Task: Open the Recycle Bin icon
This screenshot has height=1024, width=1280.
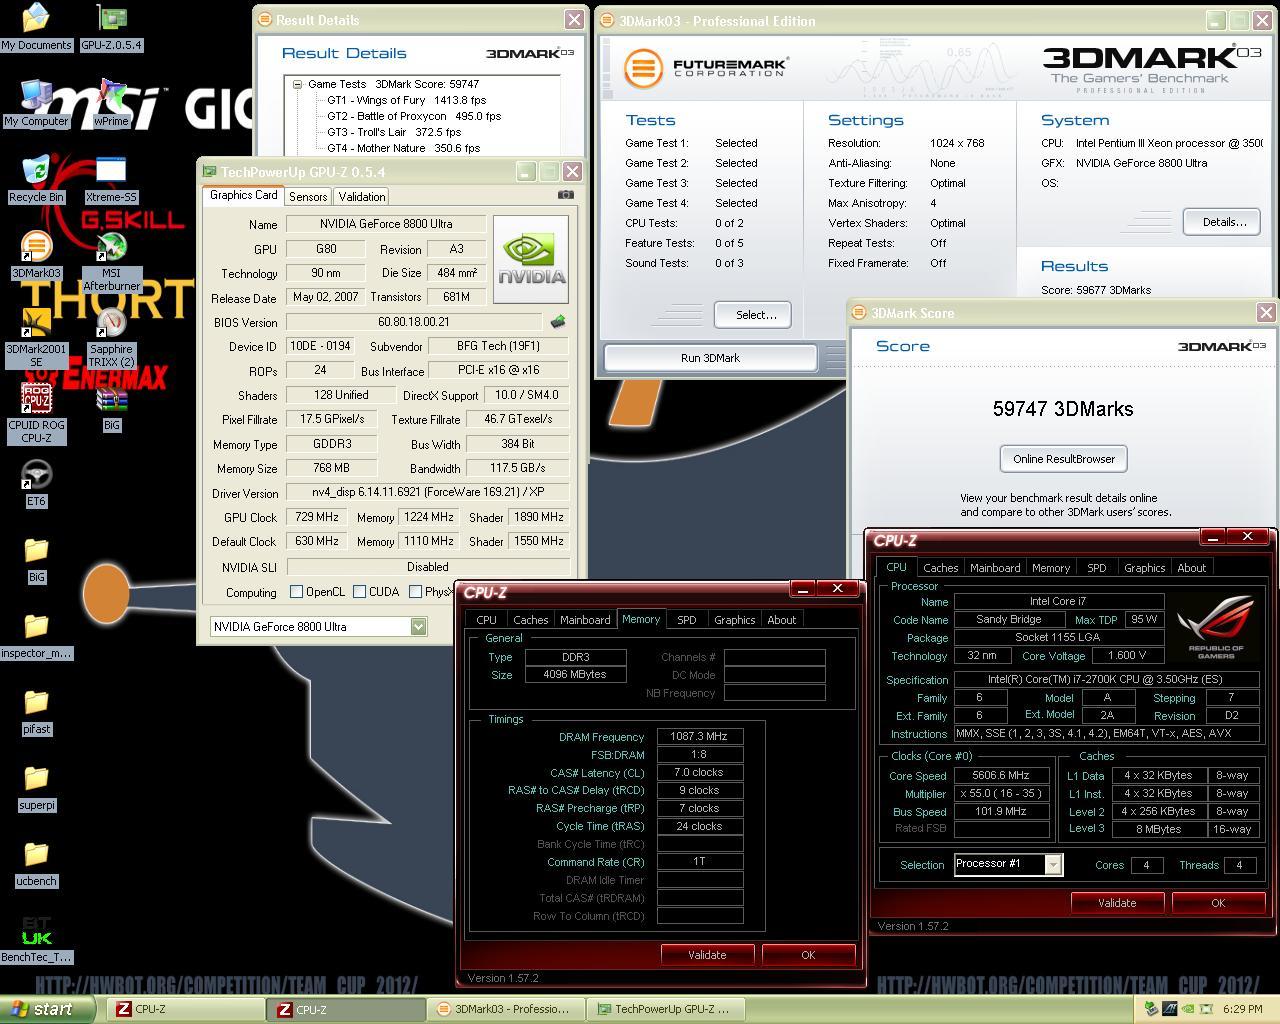Action: click(x=36, y=178)
